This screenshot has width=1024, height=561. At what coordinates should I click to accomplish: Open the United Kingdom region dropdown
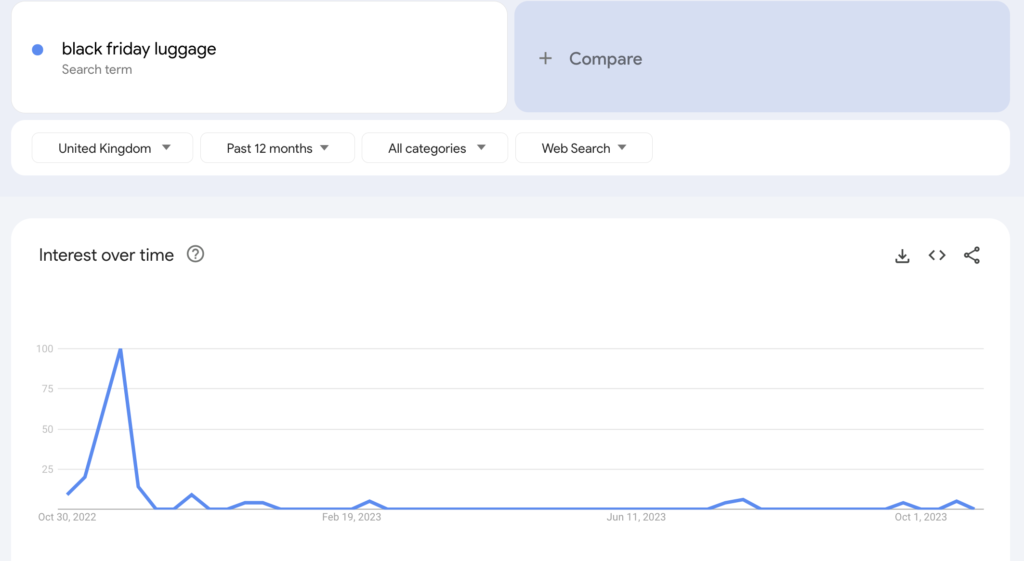click(112, 148)
